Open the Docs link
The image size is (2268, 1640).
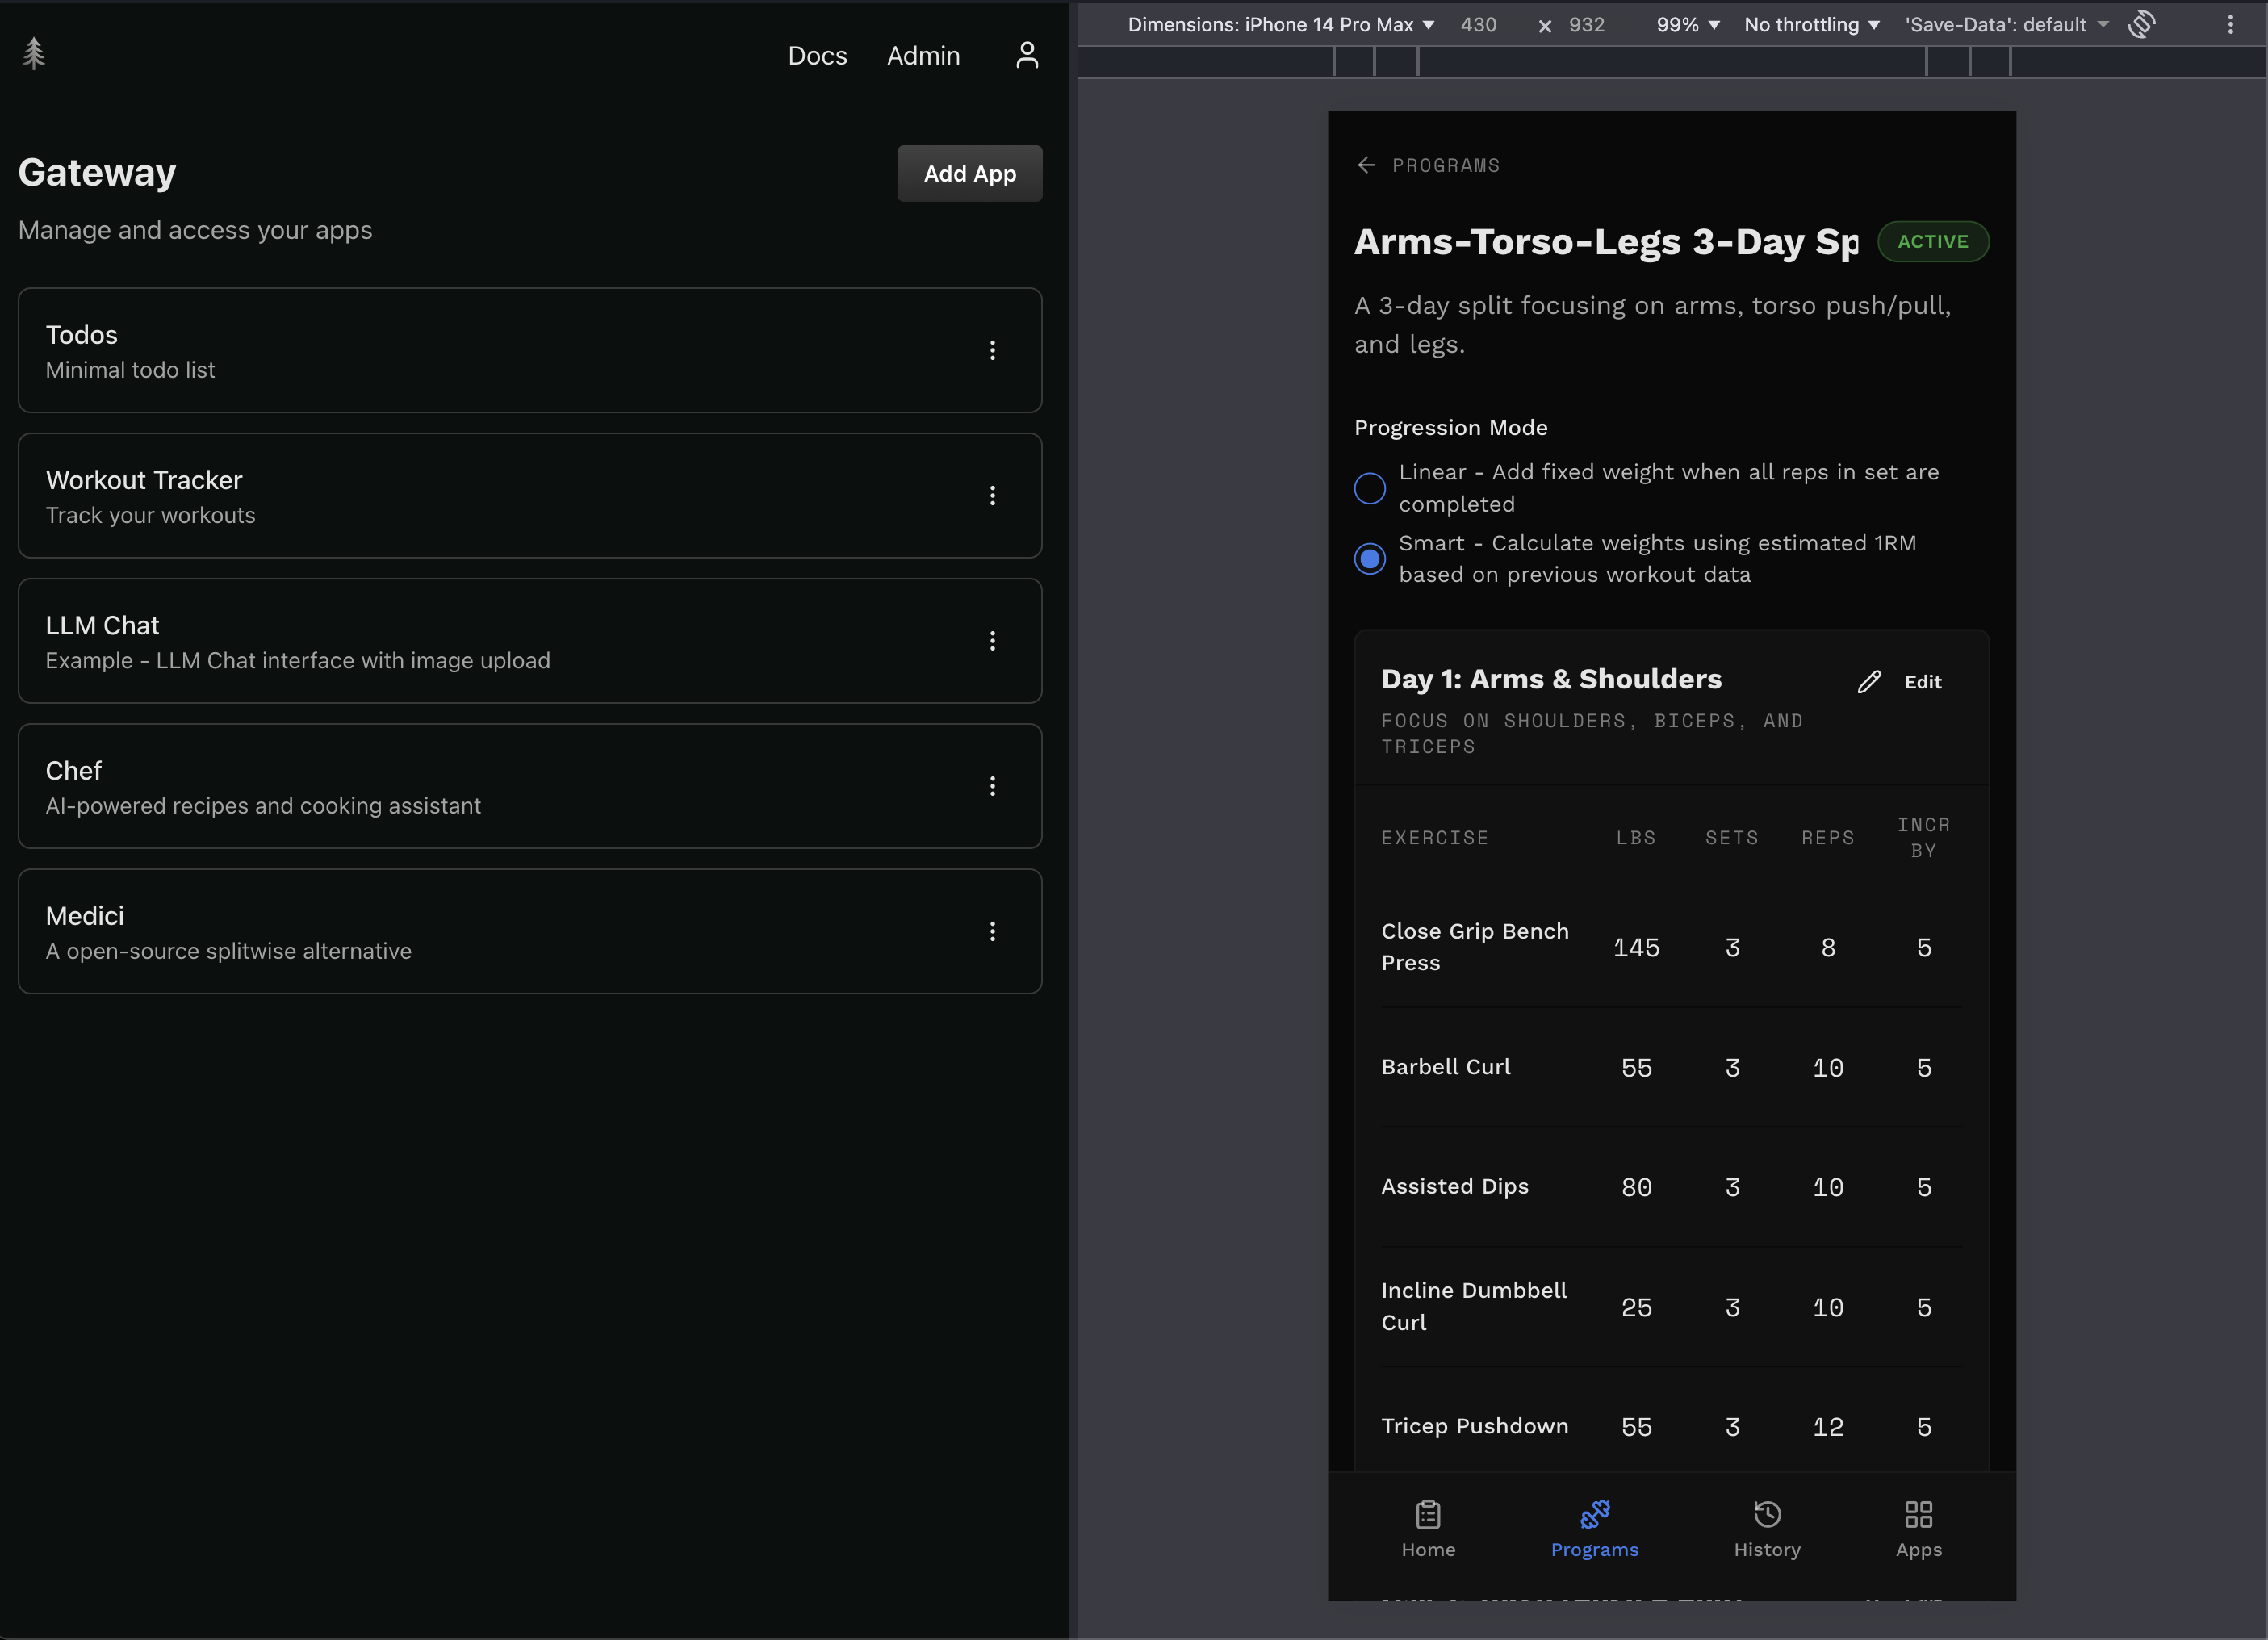point(817,56)
